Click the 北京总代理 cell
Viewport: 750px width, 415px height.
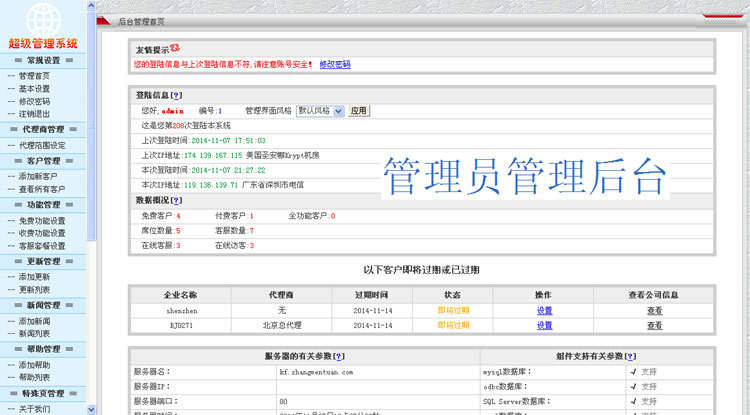pyautogui.click(x=282, y=325)
